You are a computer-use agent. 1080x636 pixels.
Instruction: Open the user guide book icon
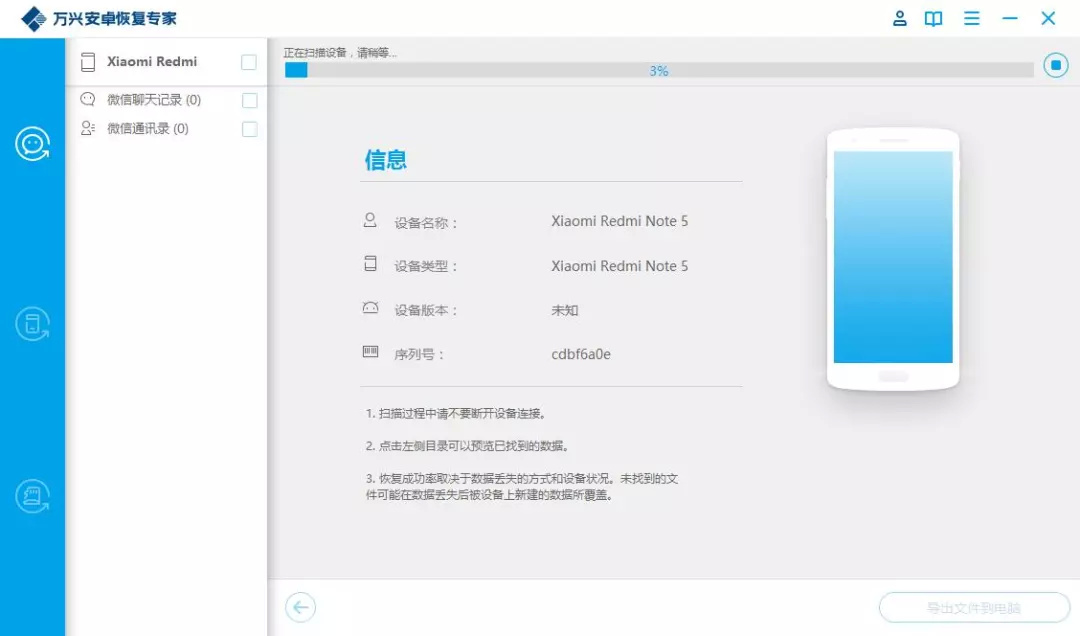click(x=933, y=18)
